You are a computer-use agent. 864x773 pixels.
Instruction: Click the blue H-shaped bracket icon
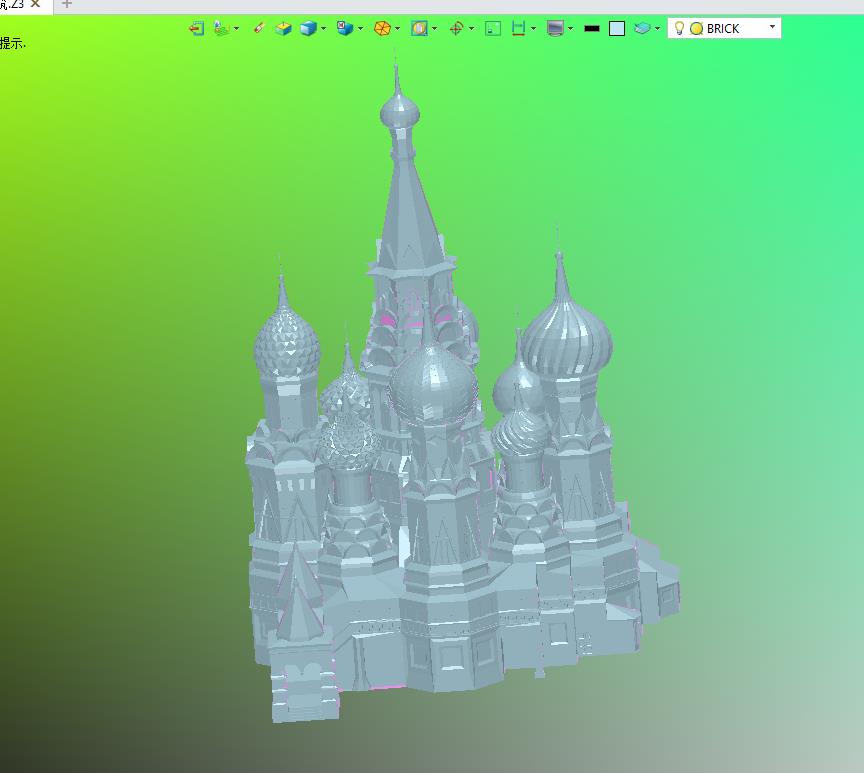[518, 28]
